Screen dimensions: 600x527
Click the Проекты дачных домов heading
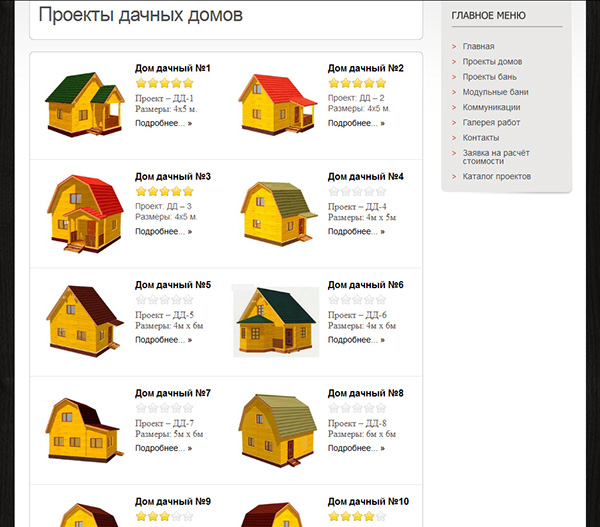(140, 15)
